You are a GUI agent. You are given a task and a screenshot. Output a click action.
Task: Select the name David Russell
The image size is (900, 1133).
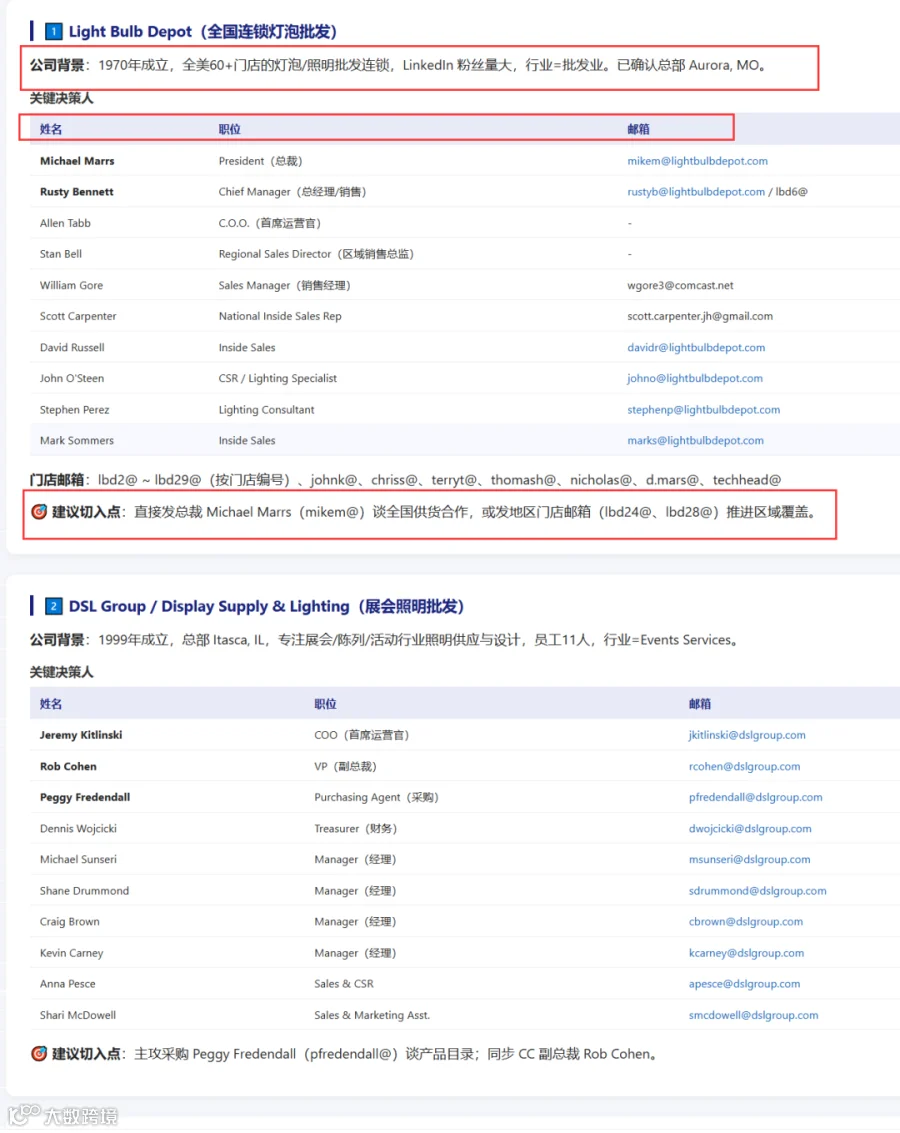72,348
